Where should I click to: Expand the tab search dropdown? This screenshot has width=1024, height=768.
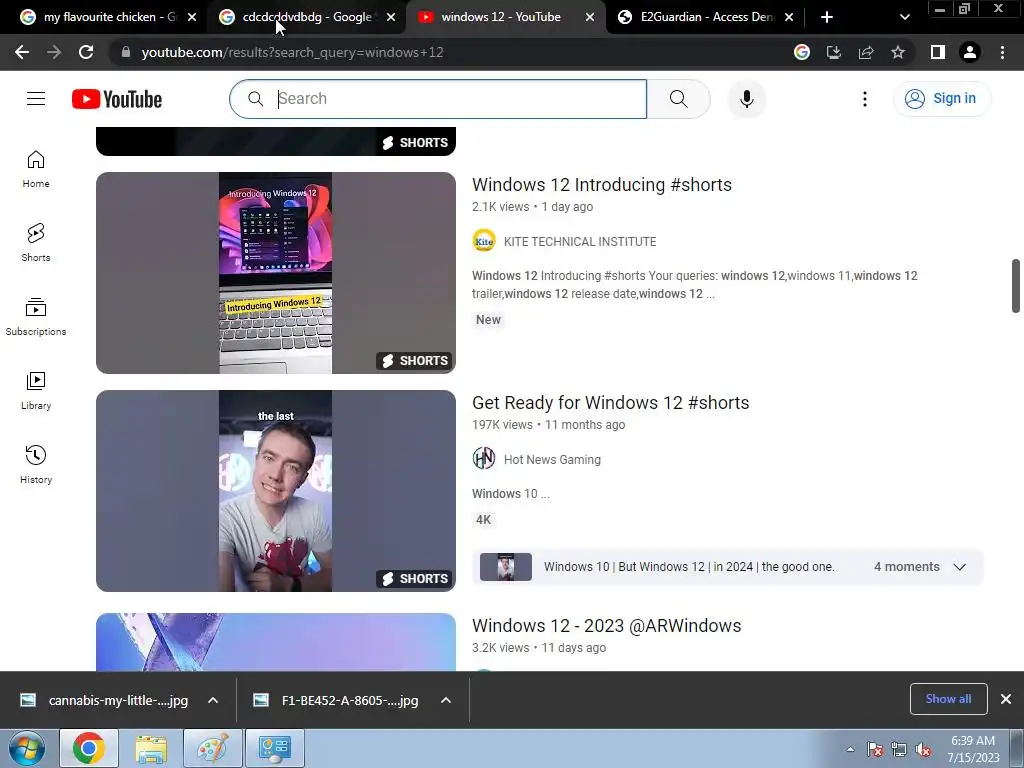click(x=904, y=17)
